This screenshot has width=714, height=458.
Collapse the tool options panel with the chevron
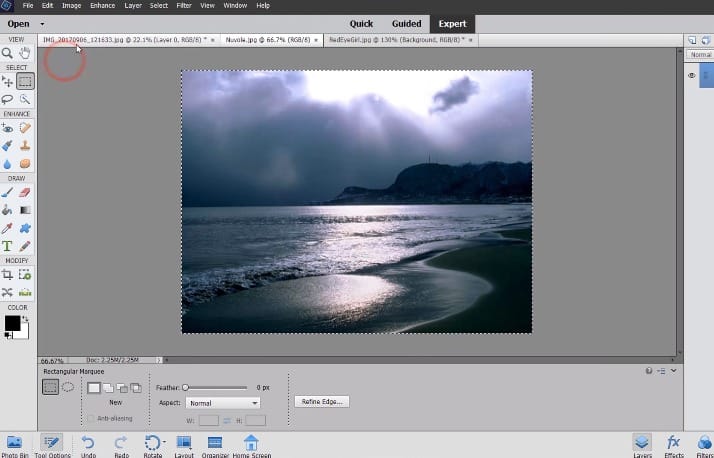(x=673, y=371)
